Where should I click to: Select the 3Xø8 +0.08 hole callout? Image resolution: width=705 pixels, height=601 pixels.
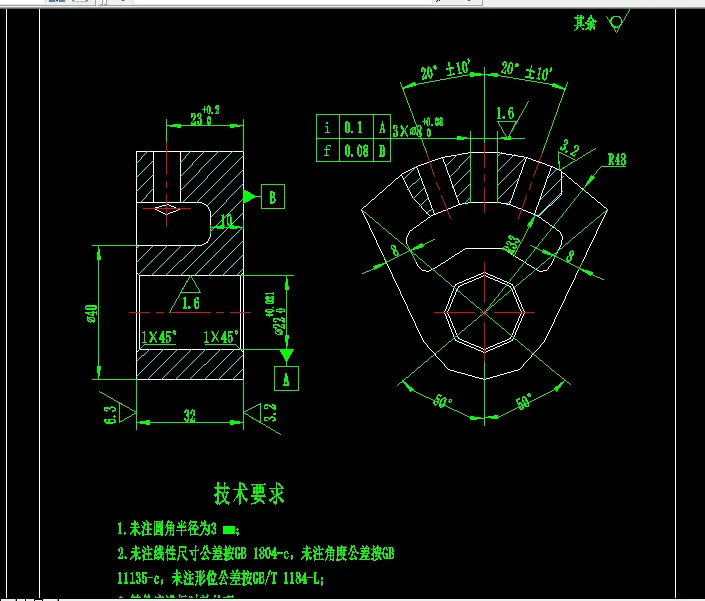click(418, 128)
